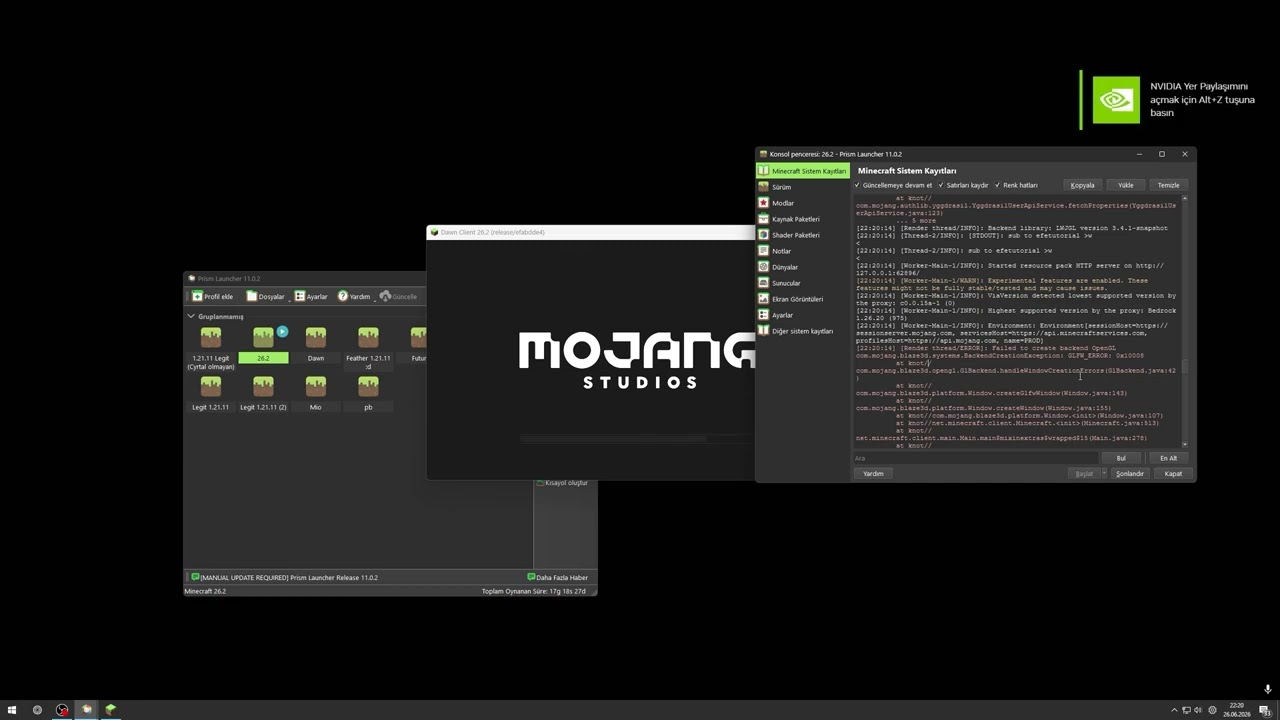Image resolution: width=1280 pixels, height=720 pixels.
Task: Select the Mio instance icon
Action: coord(315,386)
